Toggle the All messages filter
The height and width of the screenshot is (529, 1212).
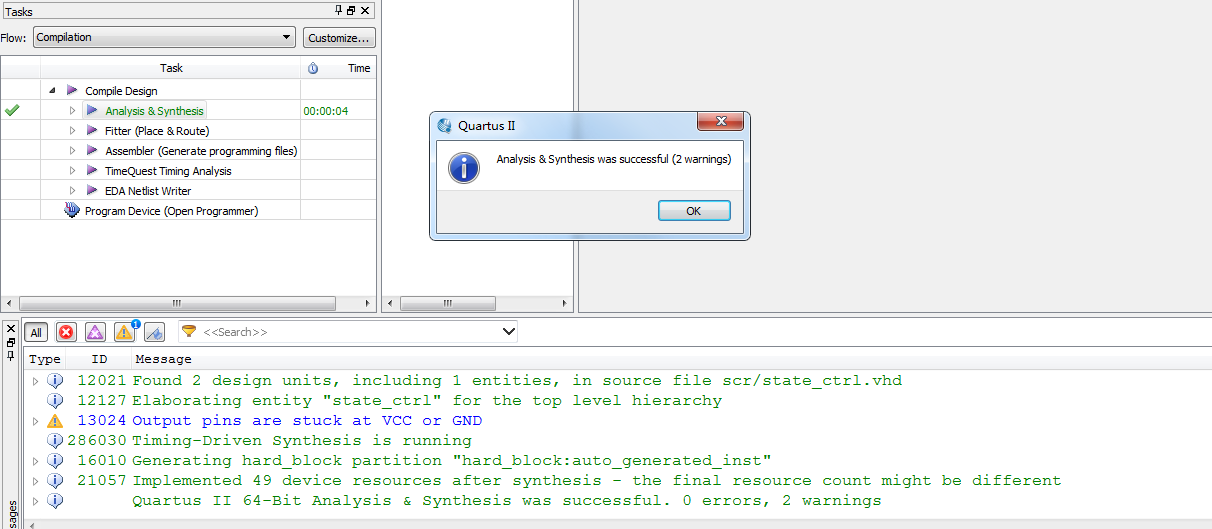36,332
